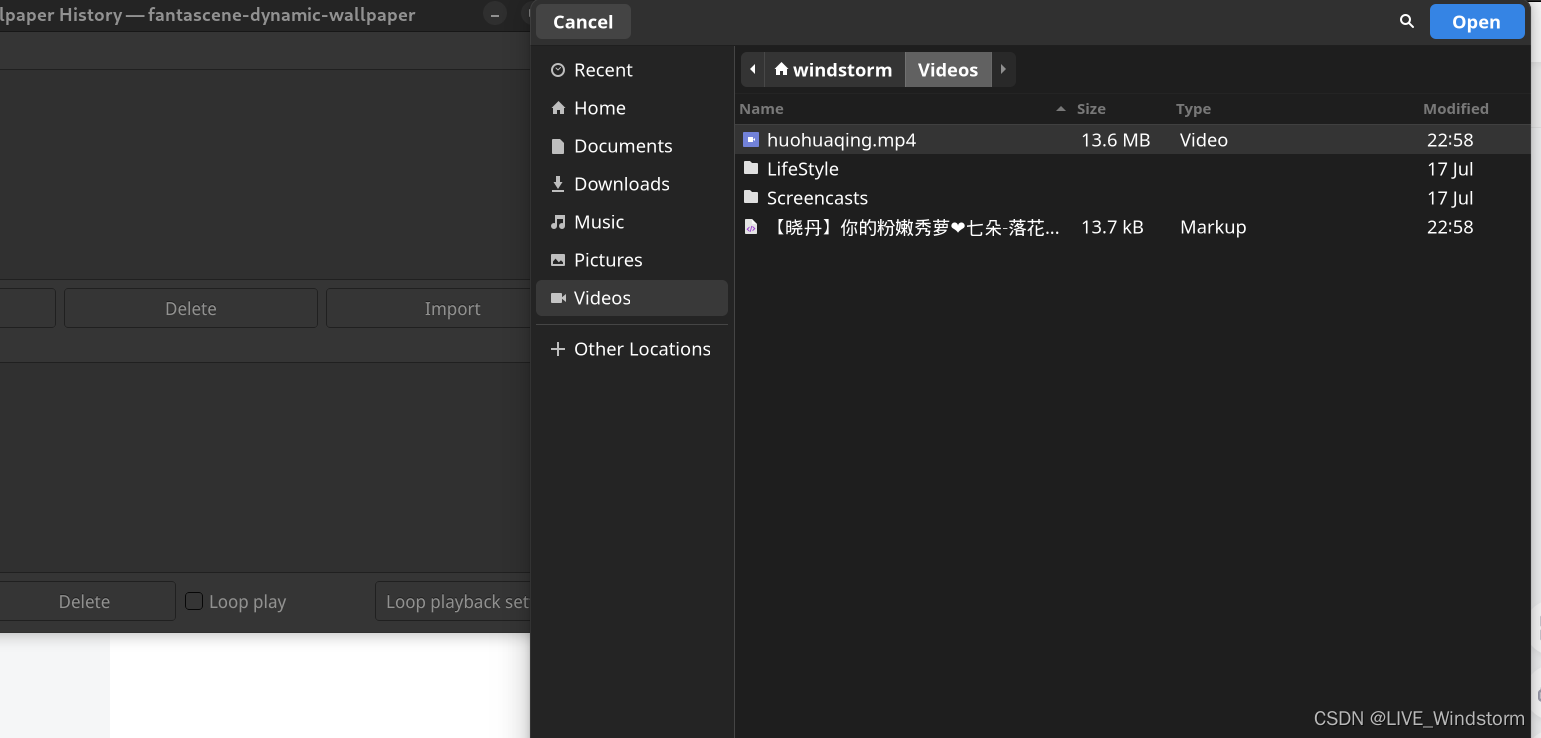The height and width of the screenshot is (738, 1541).
Task: Click Other Locations with the plus icon
Action: (x=641, y=348)
